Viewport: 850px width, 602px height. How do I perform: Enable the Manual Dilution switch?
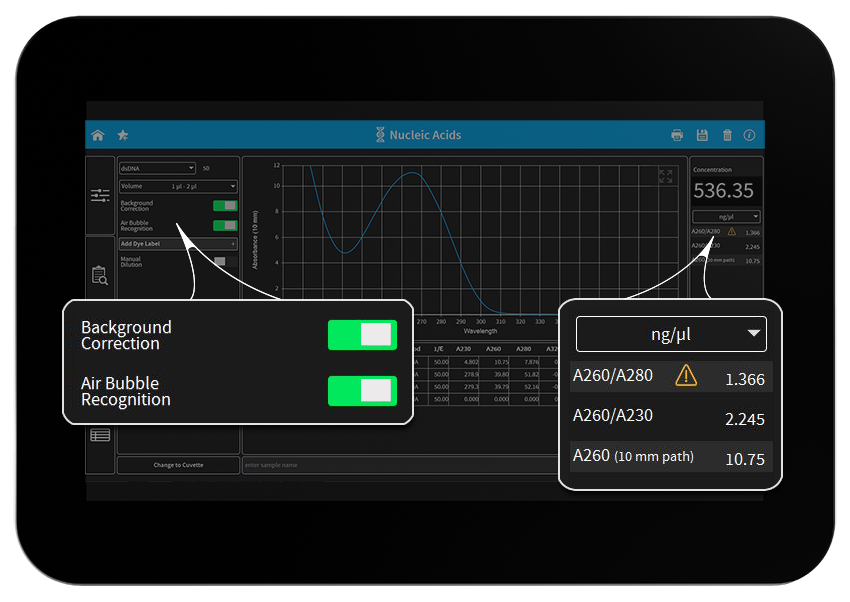225,262
